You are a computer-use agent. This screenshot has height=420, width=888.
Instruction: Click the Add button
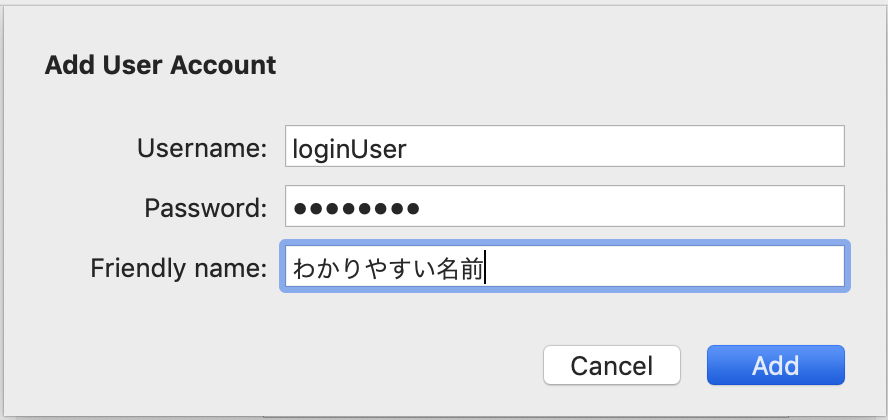pos(775,365)
